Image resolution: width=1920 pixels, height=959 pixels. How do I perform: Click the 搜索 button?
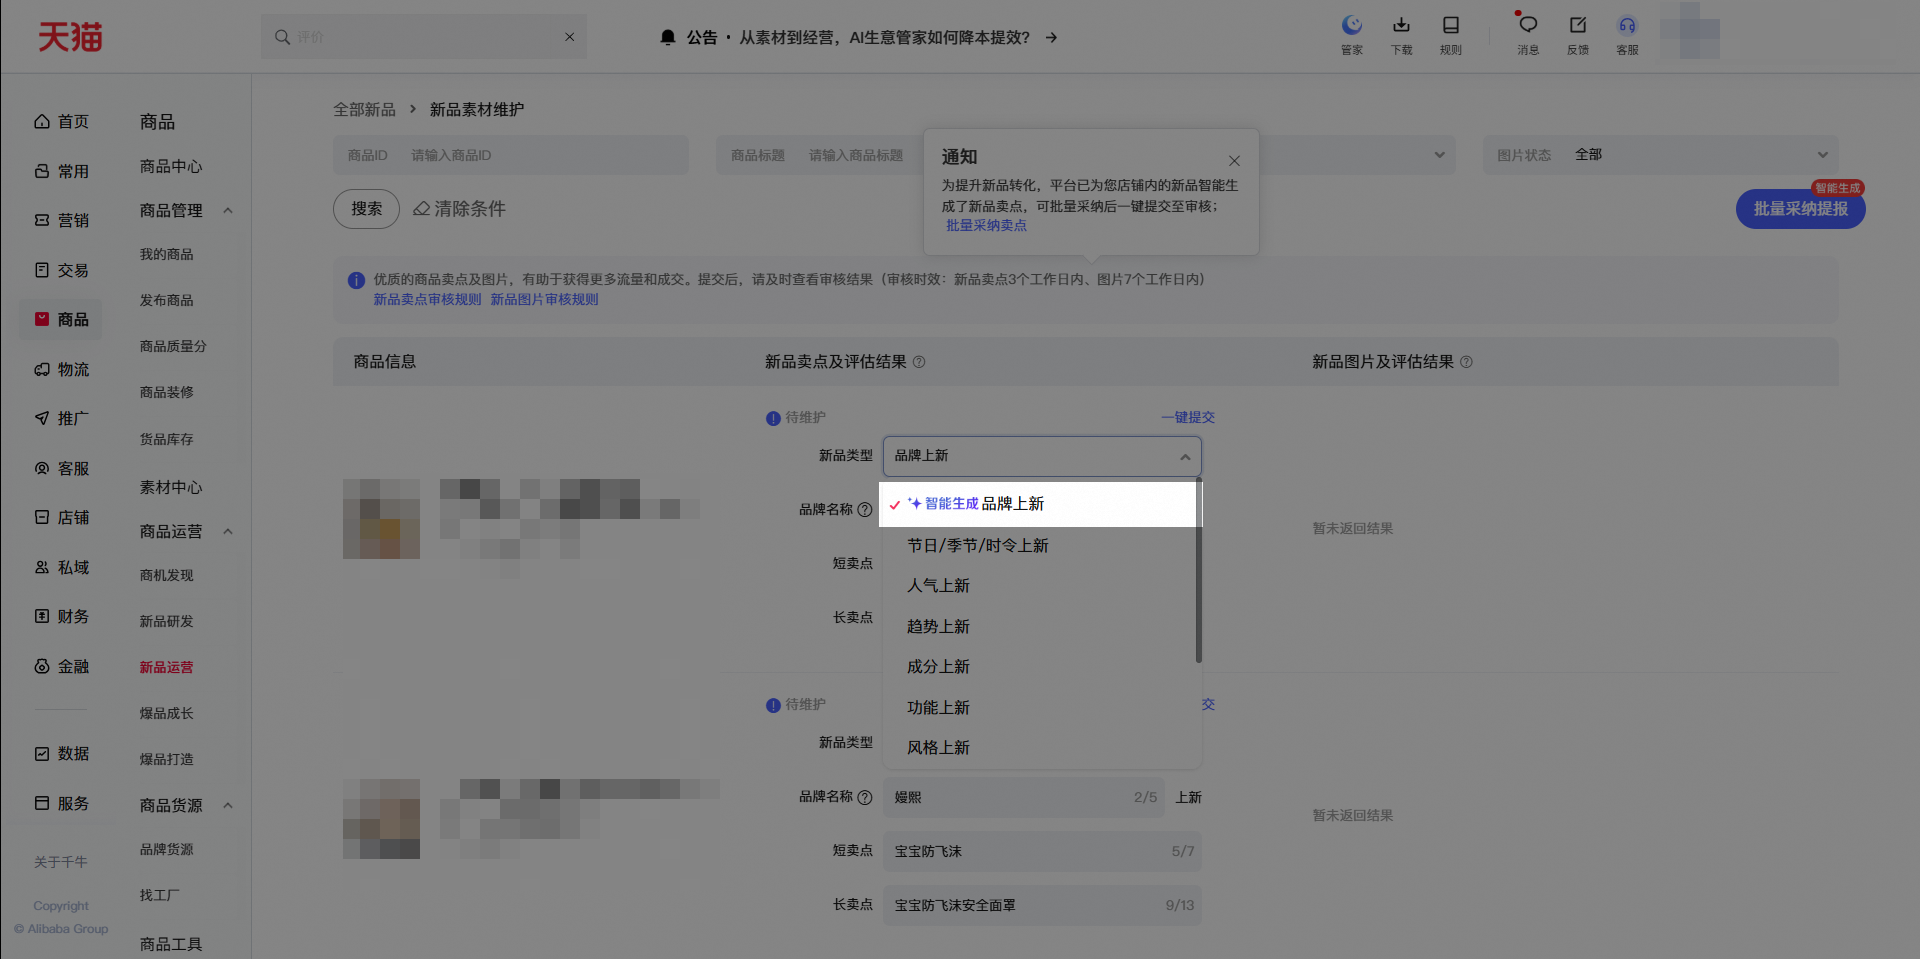point(366,209)
